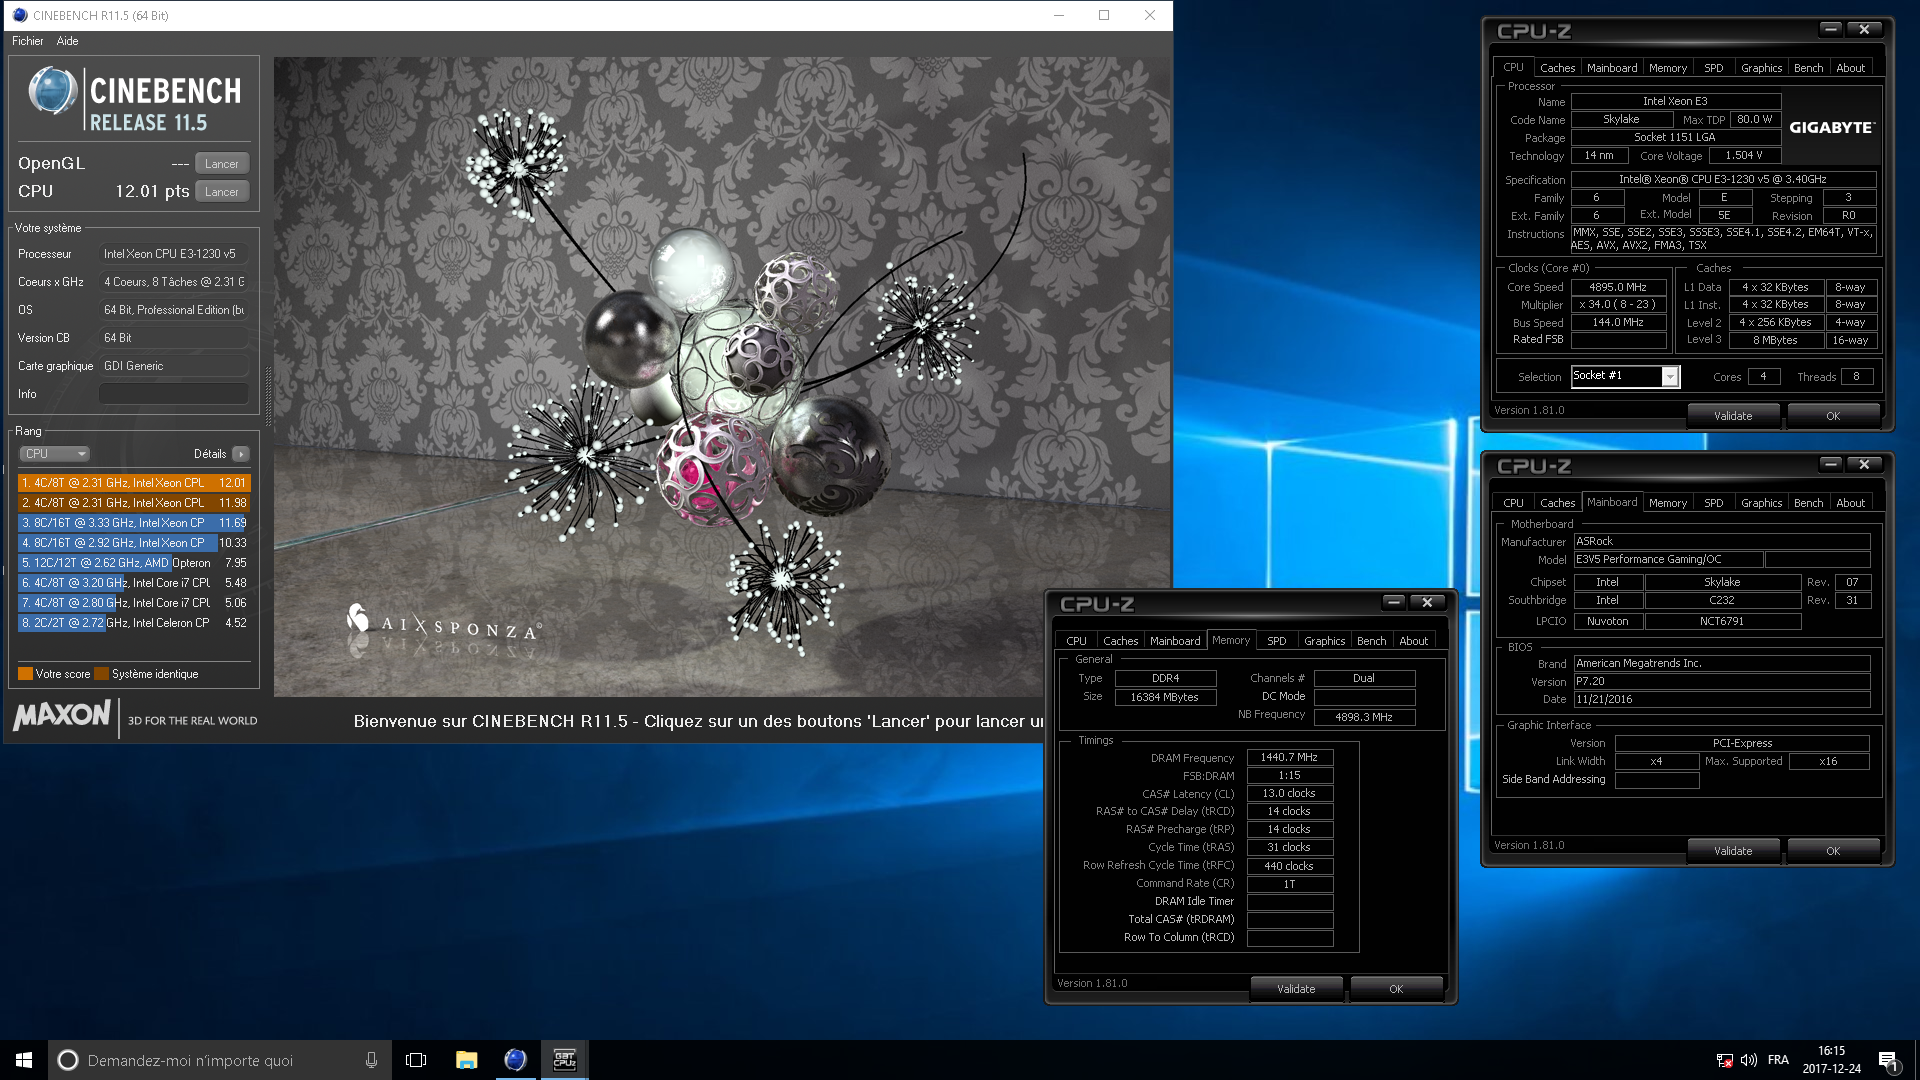Select Core i7 row with score 5.48
Viewport: 1920px width, 1080px height.
tap(134, 583)
